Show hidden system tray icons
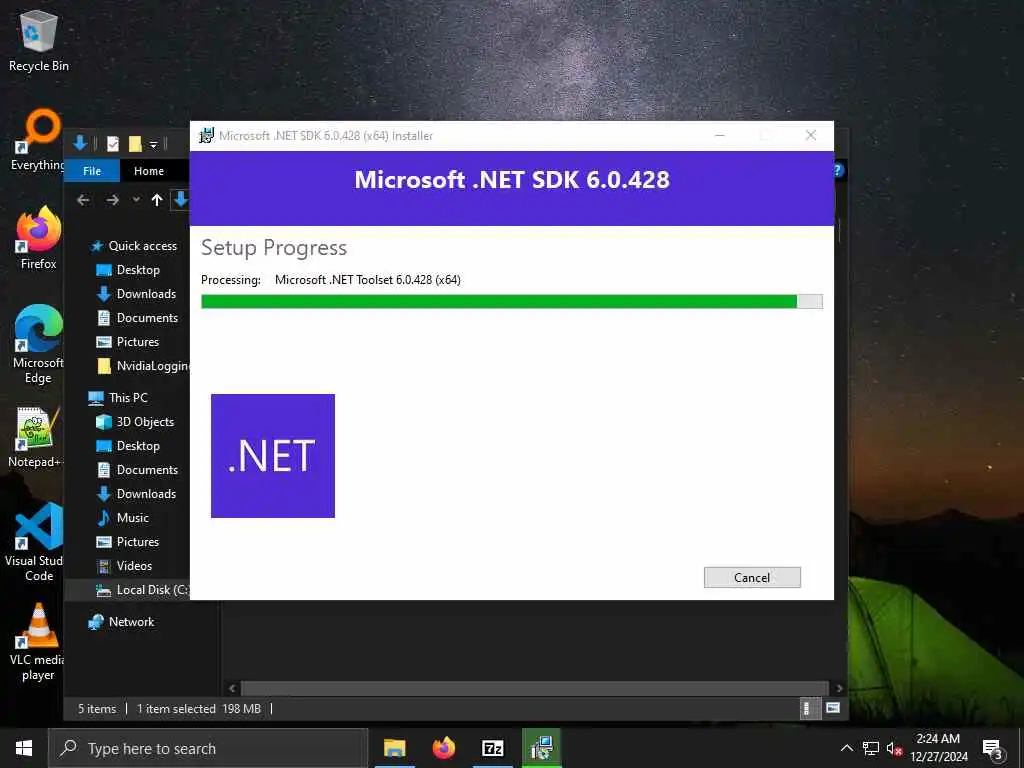 point(846,748)
